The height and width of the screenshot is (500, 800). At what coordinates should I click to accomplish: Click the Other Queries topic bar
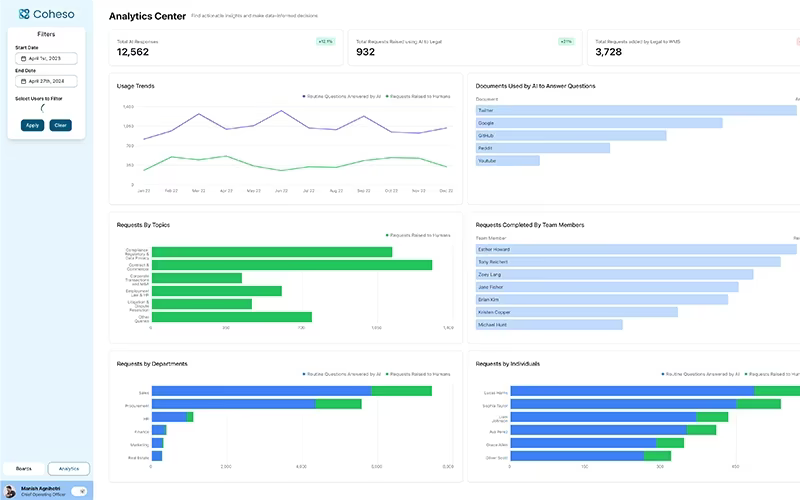pos(232,317)
